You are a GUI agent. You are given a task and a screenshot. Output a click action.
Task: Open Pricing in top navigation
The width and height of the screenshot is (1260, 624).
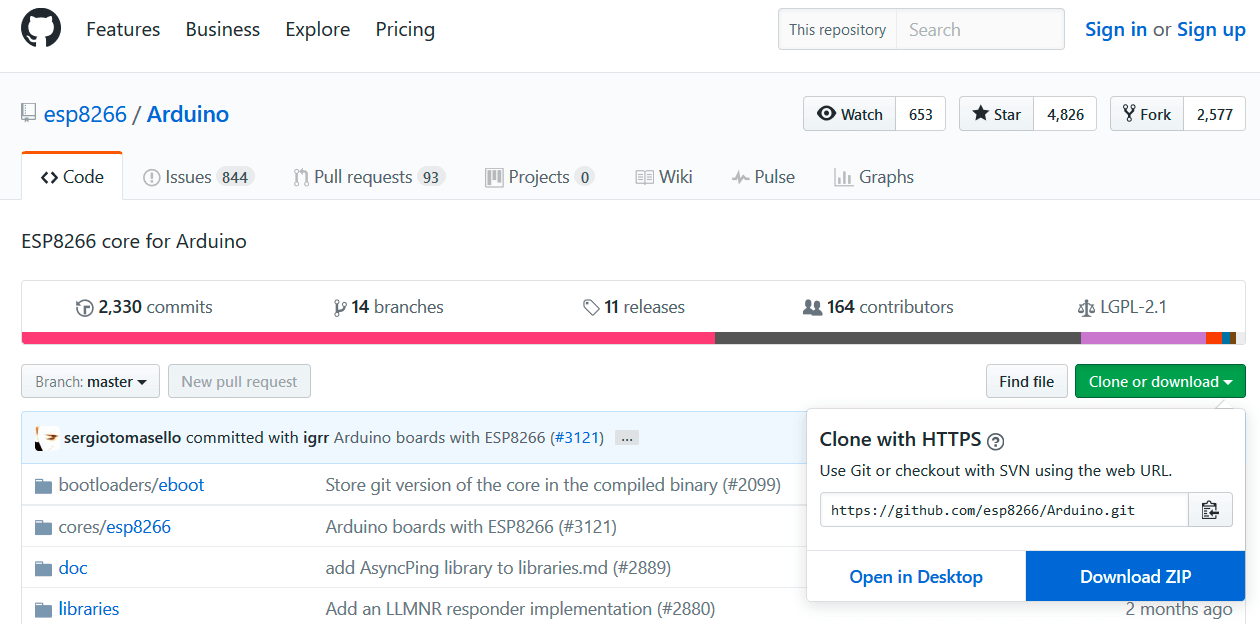[405, 29]
